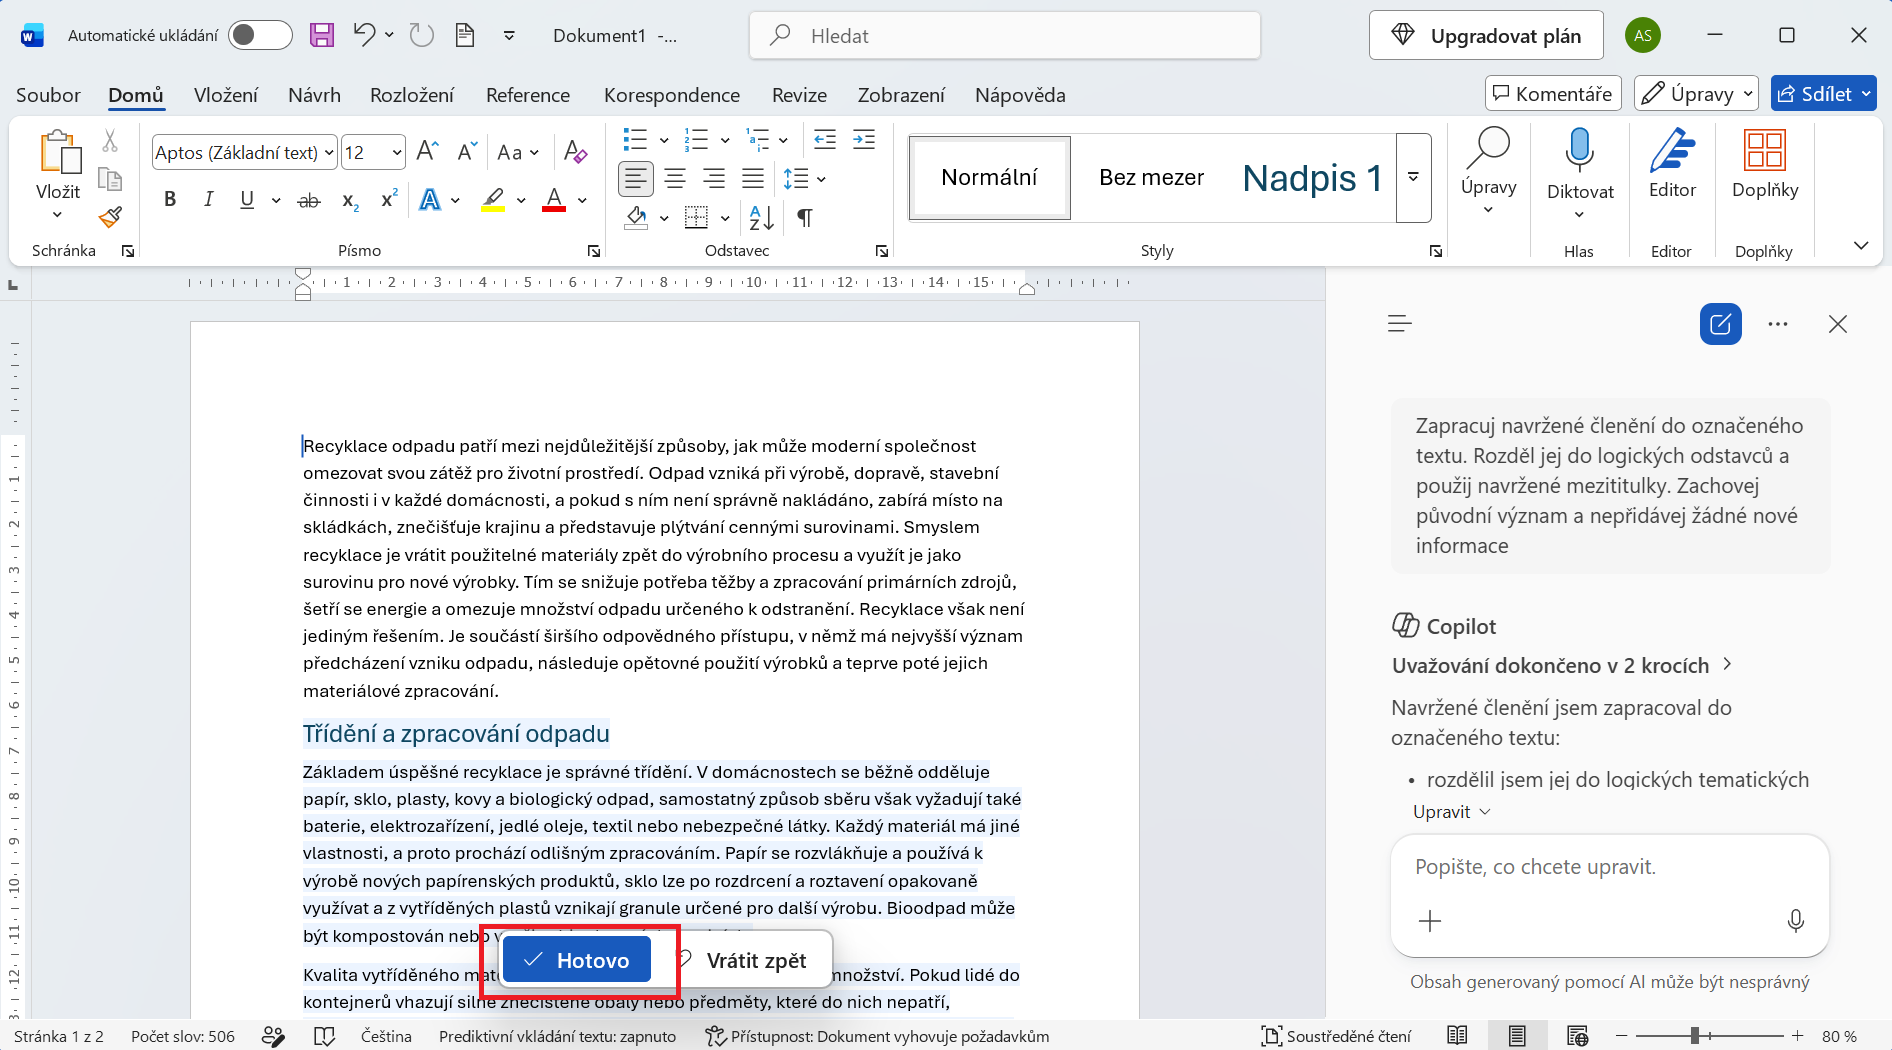Click the Save icon in title bar
This screenshot has height=1050, width=1892.
[322, 36]
